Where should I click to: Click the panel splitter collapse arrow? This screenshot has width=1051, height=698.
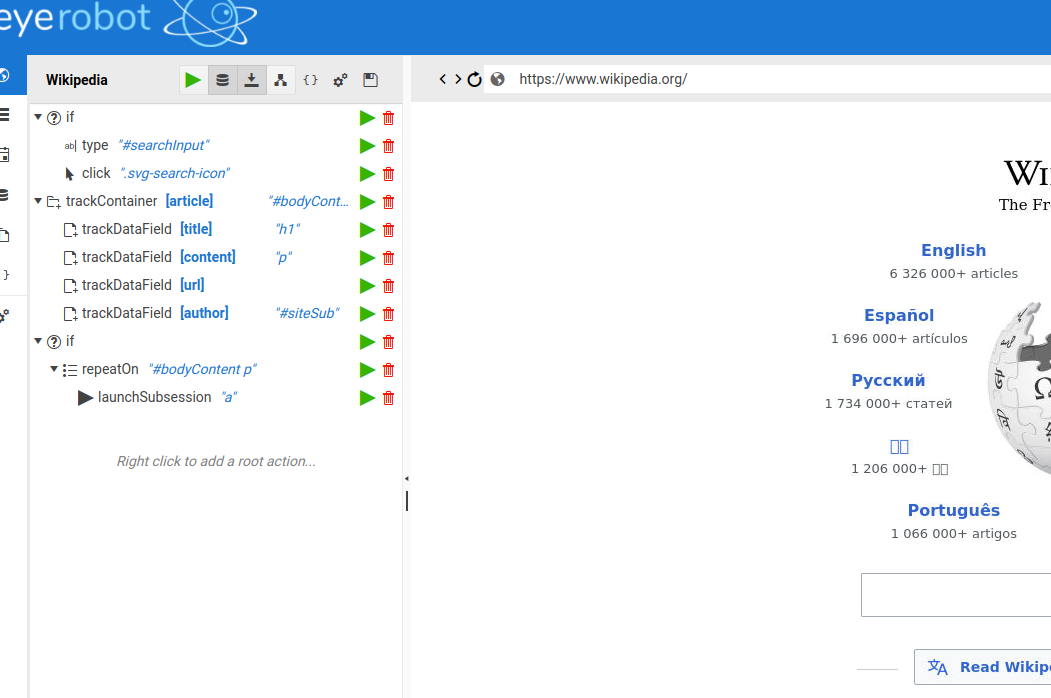407,479
